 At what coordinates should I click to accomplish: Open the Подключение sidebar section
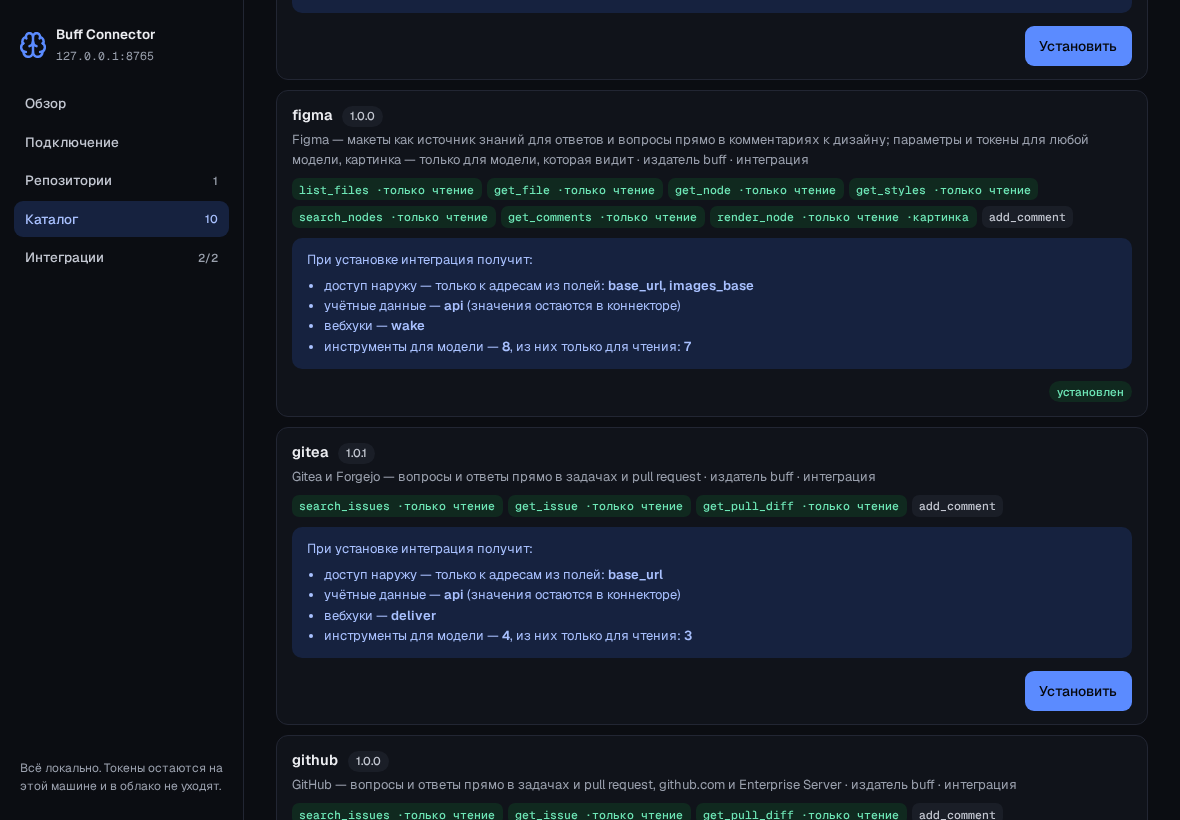click(121, 142)
